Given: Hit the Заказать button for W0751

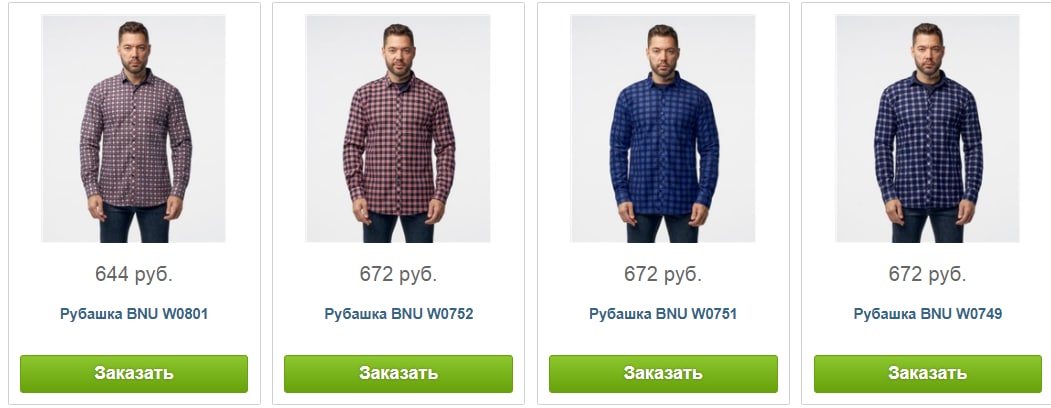Looking at the screenshot, I should [663, 373].
